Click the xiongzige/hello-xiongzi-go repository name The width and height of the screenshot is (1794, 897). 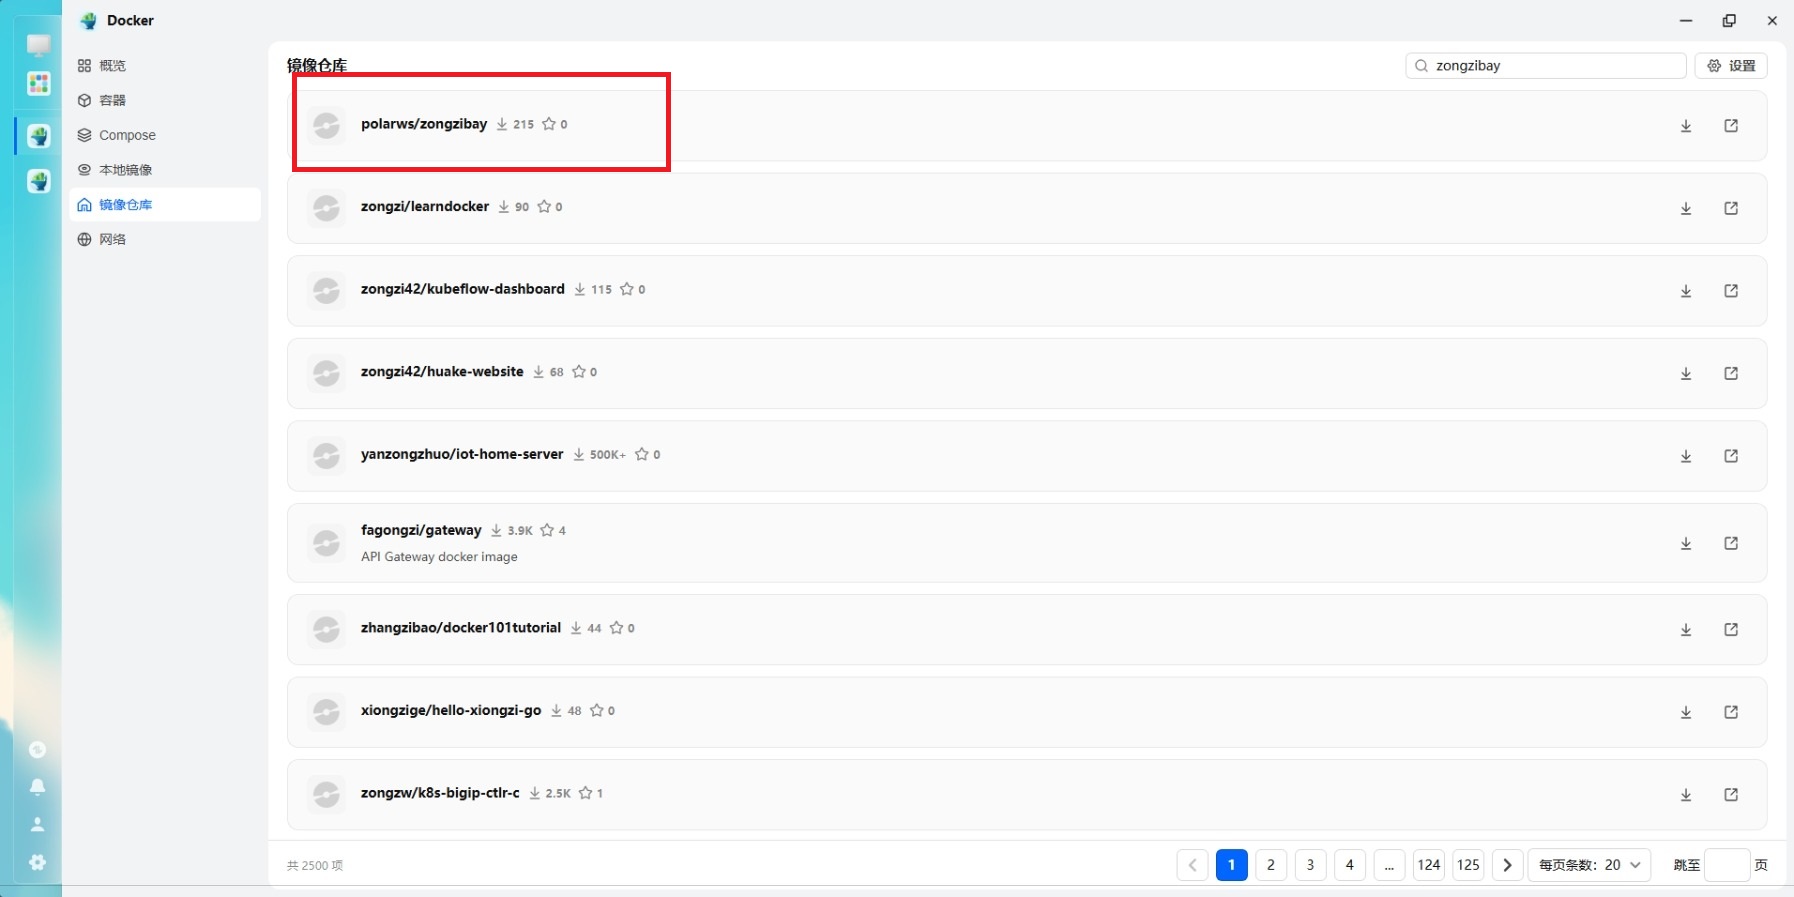point(451,711)
